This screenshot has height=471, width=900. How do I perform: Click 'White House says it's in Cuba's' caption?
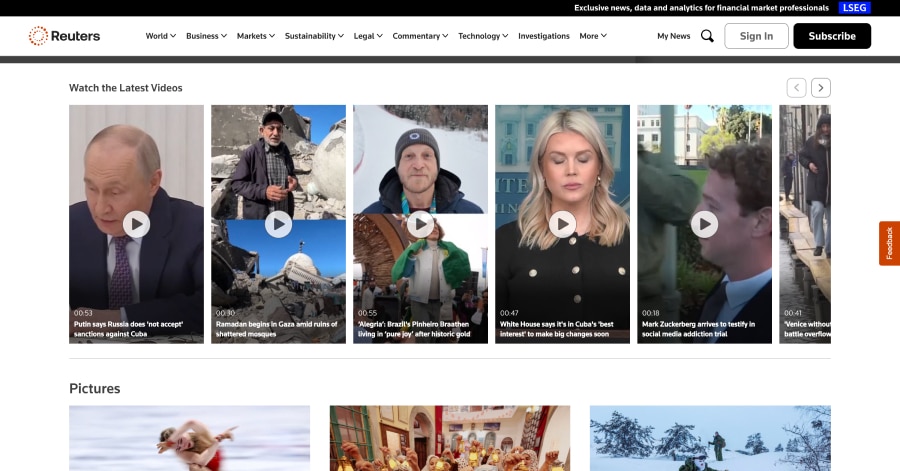point(557,329)
